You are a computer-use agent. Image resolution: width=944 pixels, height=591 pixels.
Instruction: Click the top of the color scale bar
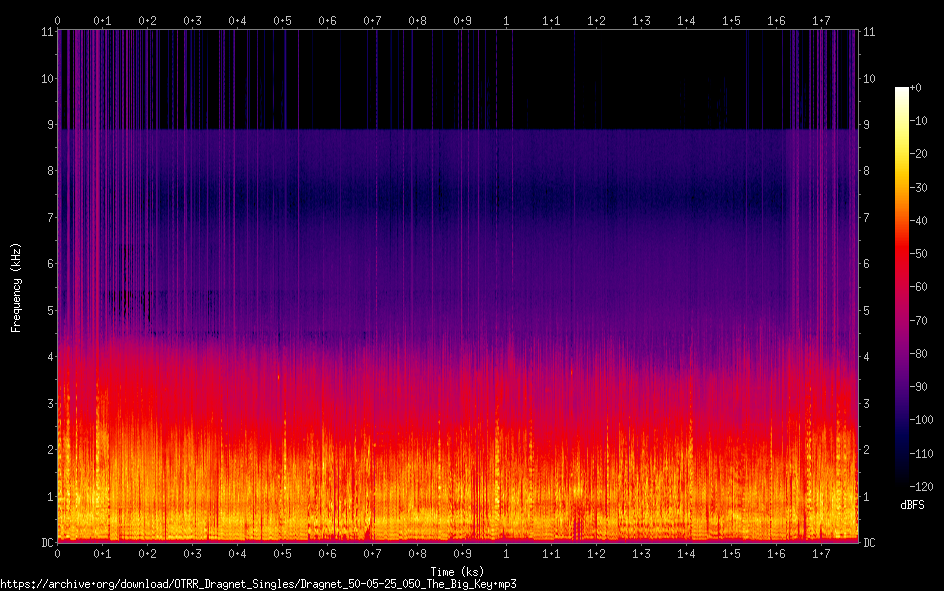(902, 90)
